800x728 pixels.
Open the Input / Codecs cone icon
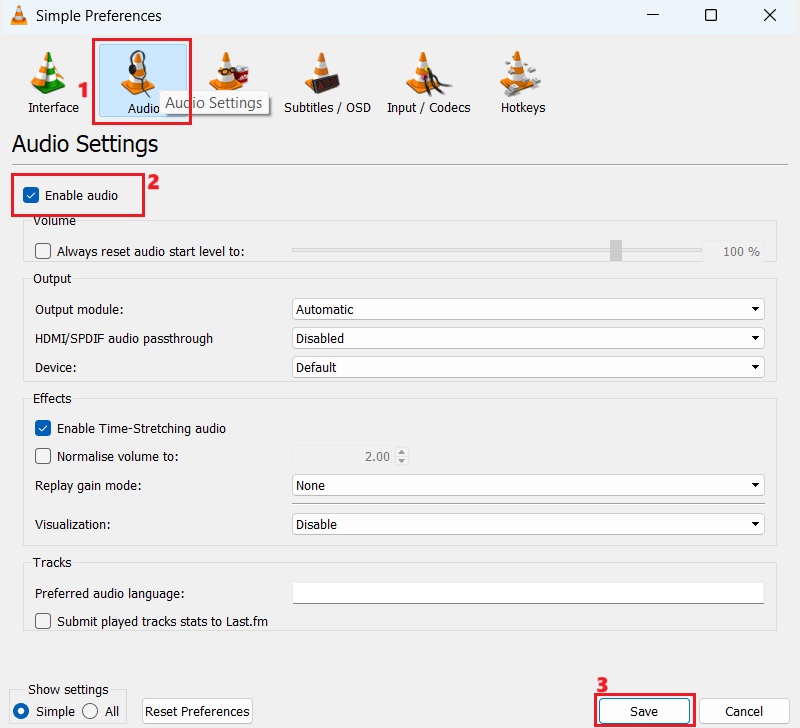tap(428, 74)
